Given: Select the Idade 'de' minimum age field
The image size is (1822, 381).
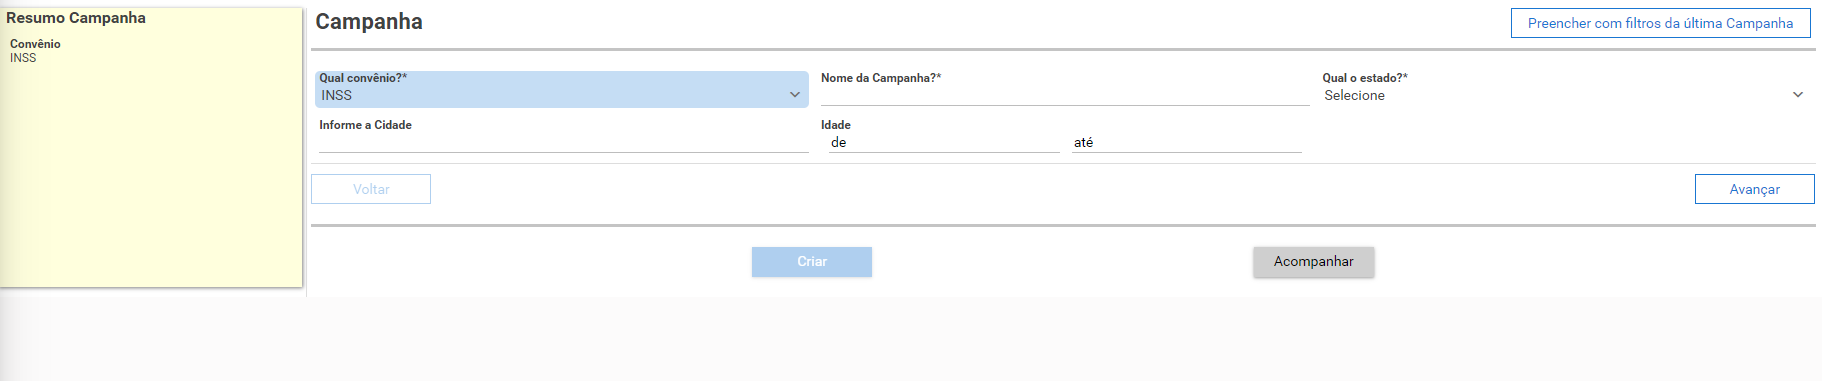Looking at the screenshot, I should 944,142.
